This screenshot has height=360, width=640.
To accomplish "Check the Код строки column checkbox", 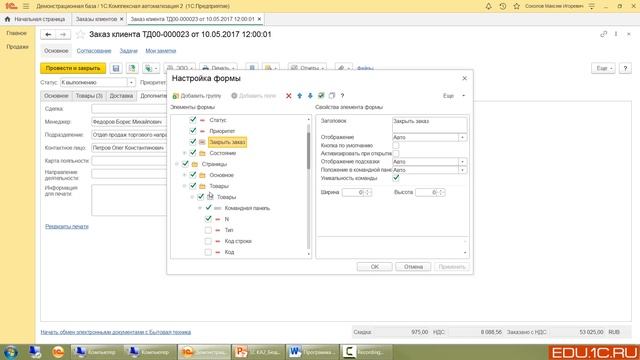I will pos(208,241).
